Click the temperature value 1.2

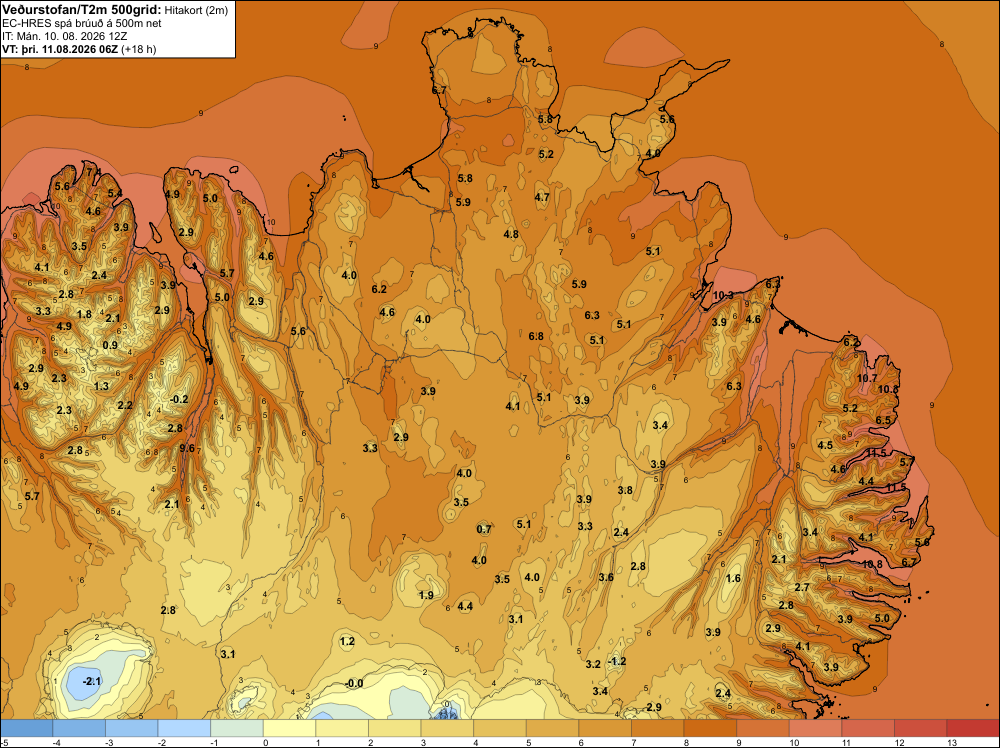pos(347,641)
